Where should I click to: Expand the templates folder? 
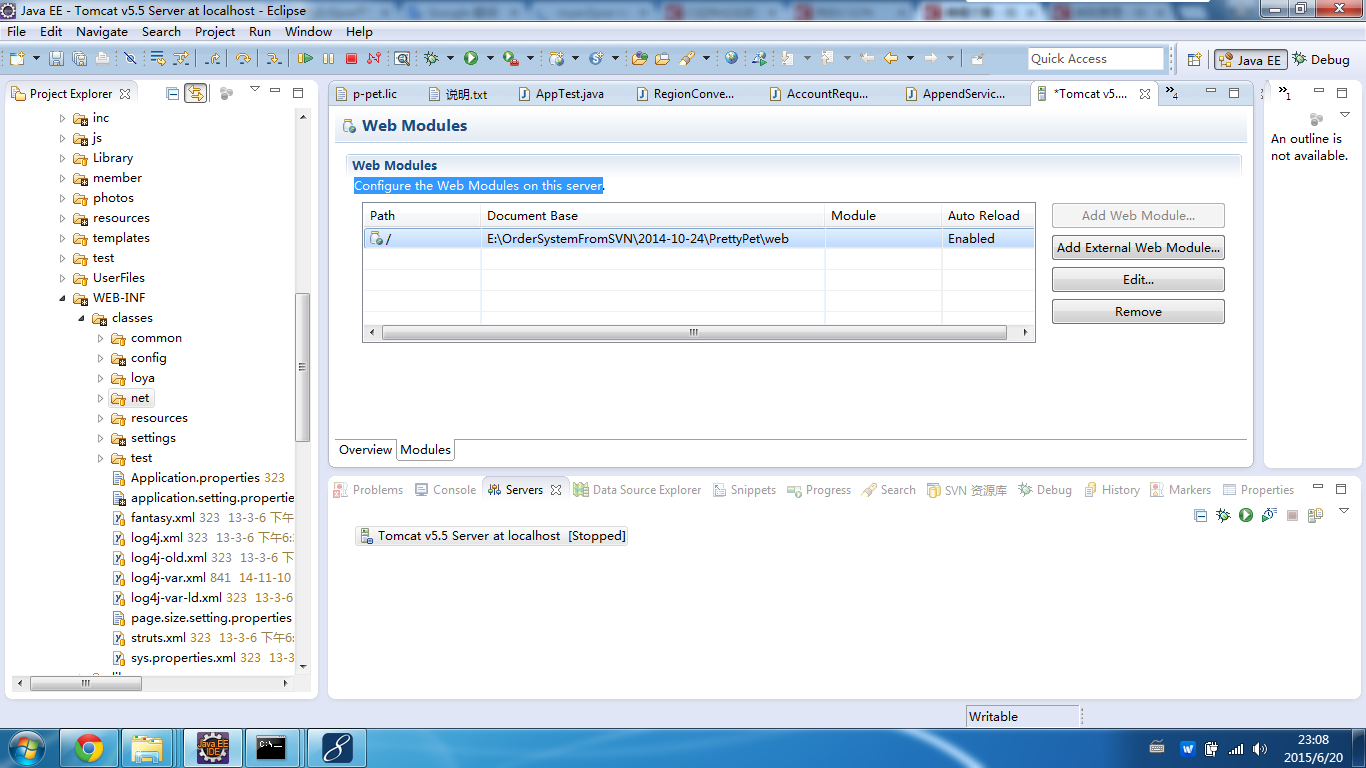62,238
